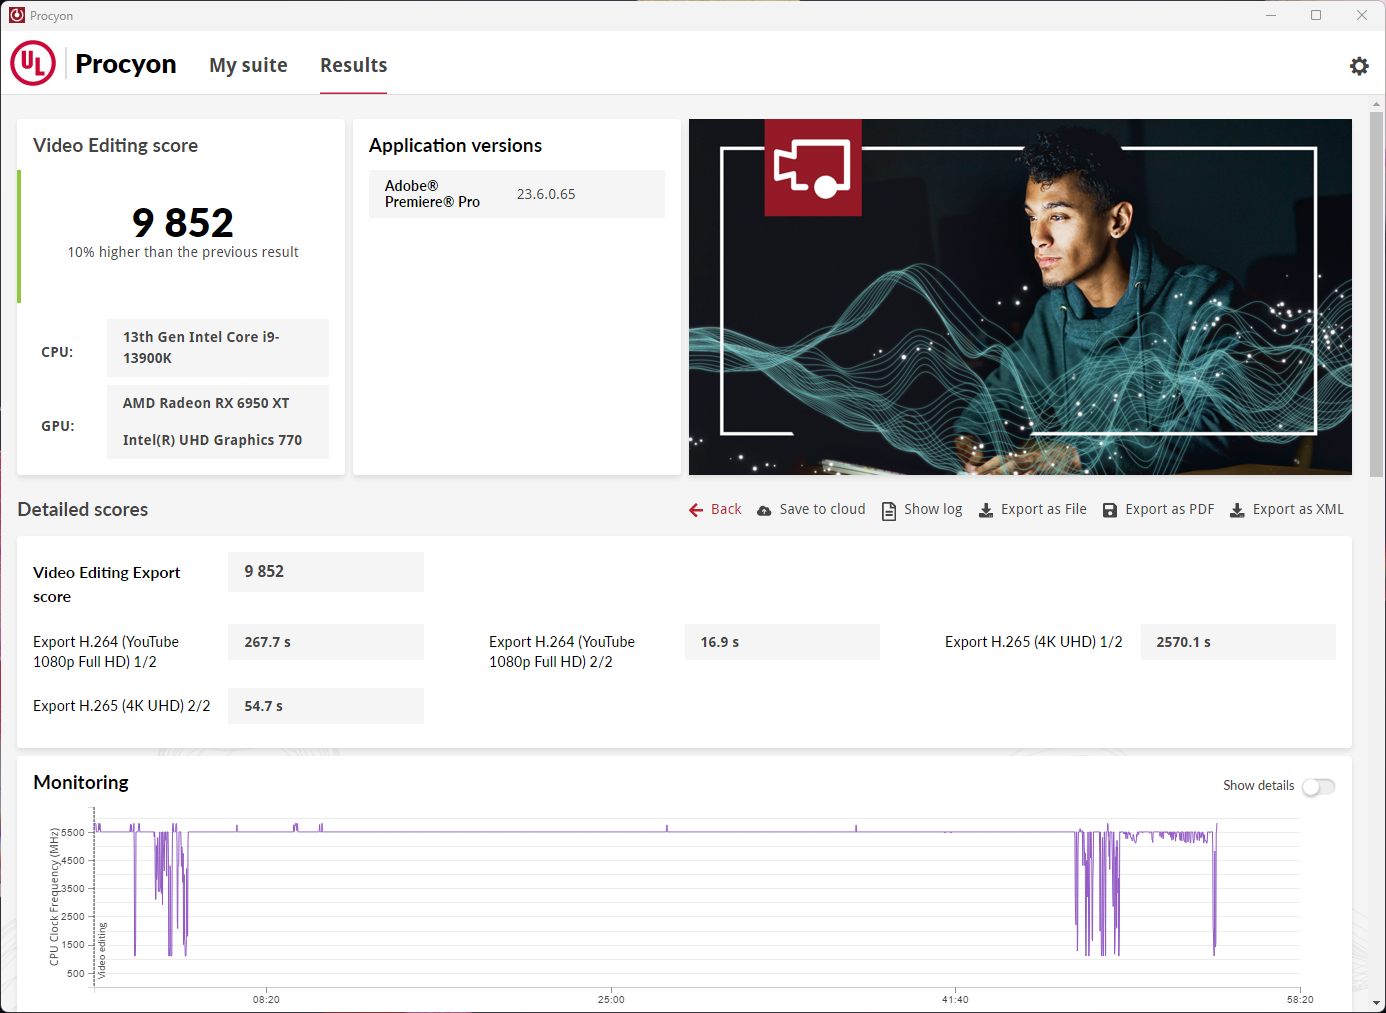Click the Back link

[726, 509]
